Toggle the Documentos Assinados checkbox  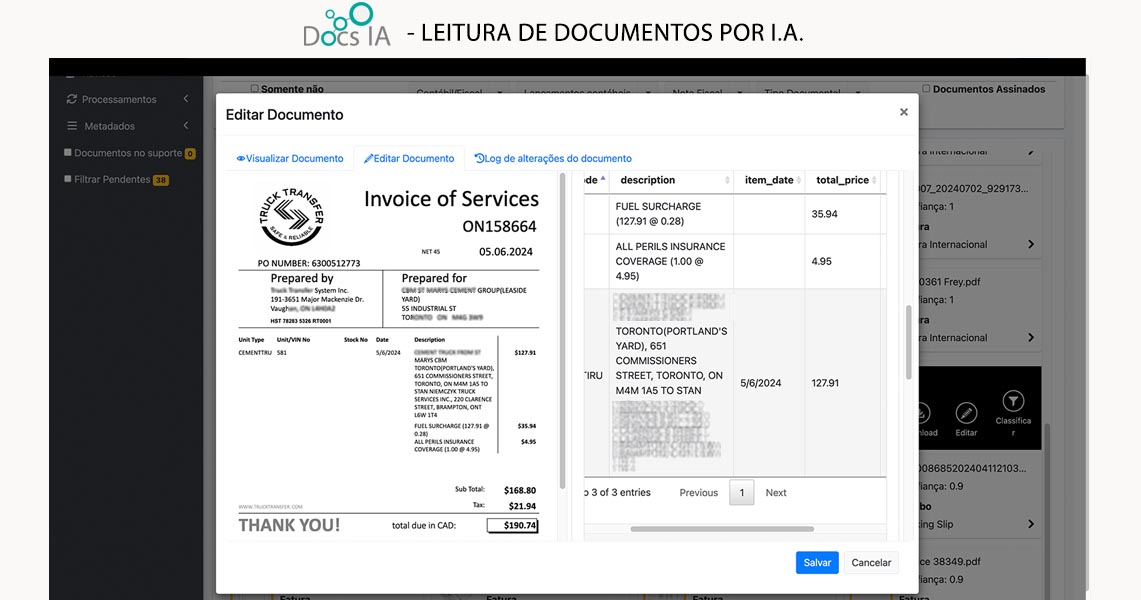click(x=926, y=89)
